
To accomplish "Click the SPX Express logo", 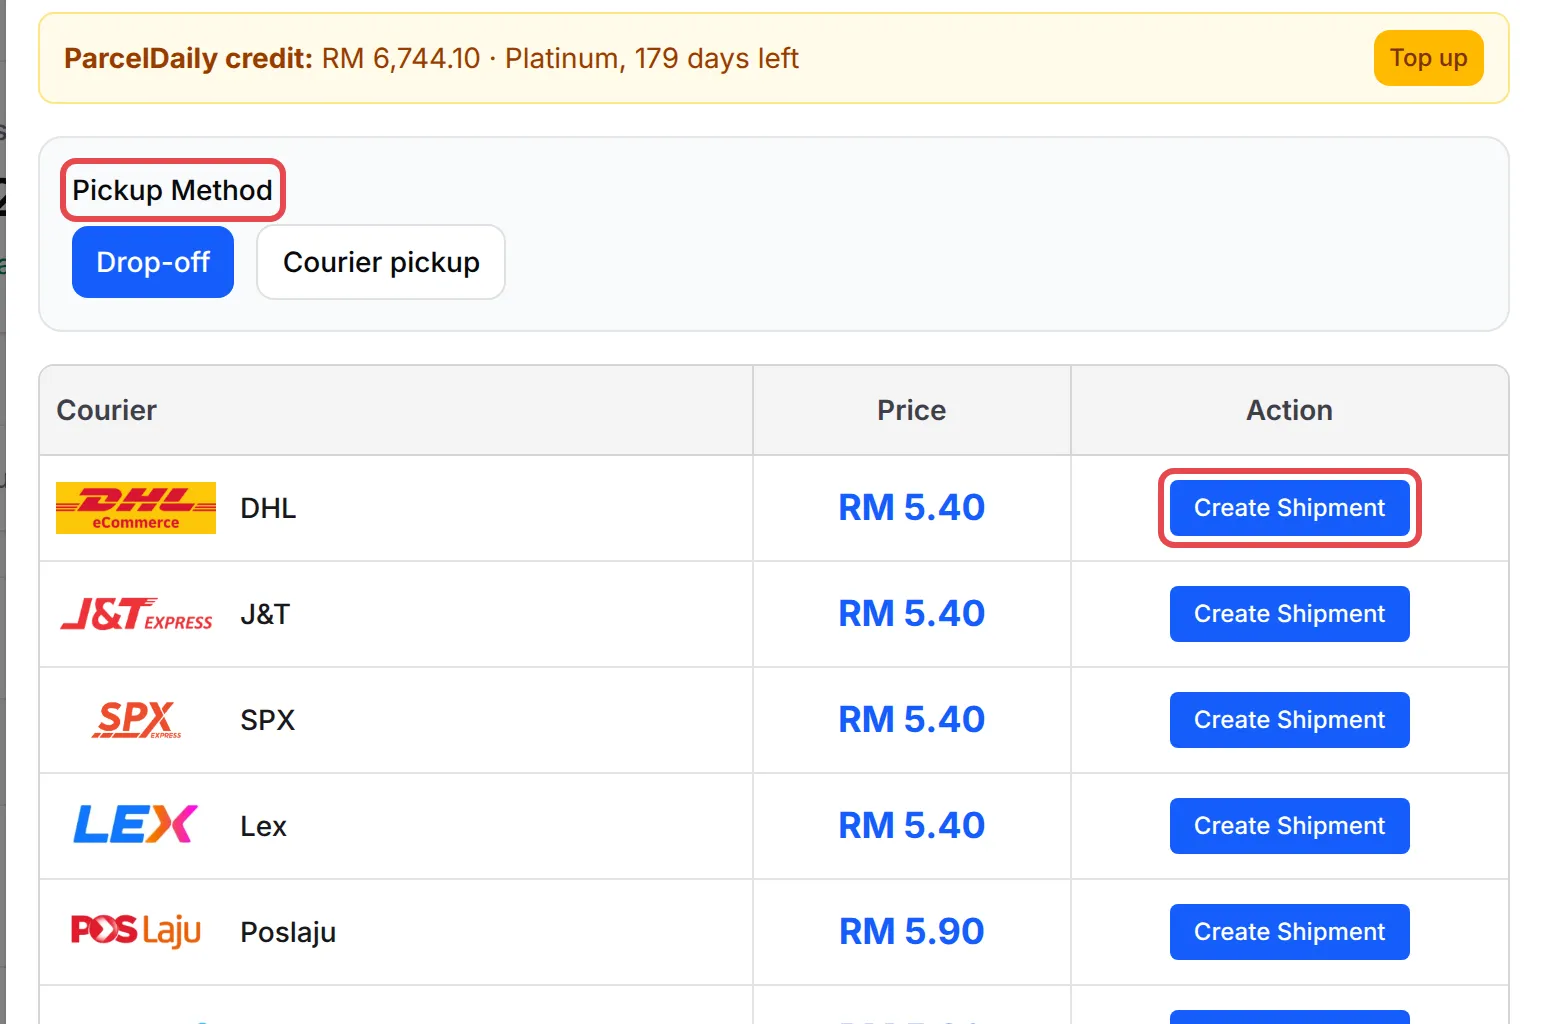I will pyautogui.click(x=136, y=720).
